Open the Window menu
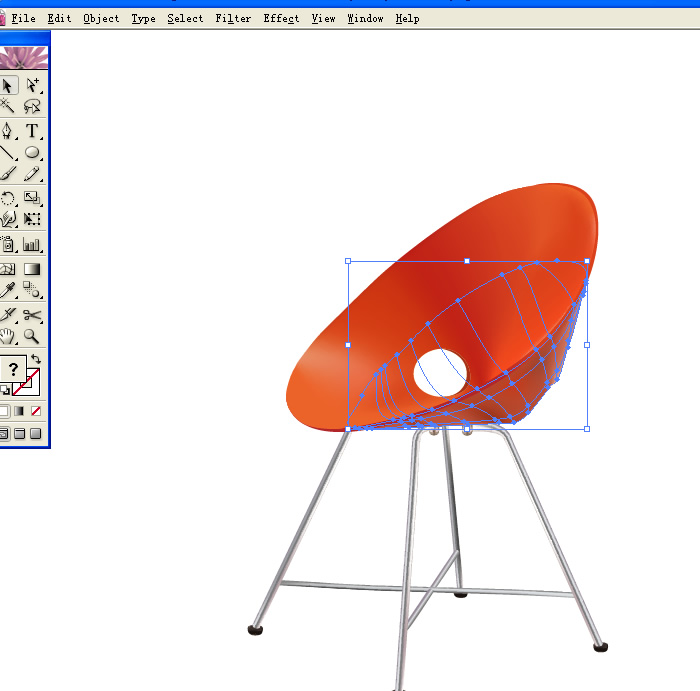This screenshot has width=700, height=691. tap(365, 18)
